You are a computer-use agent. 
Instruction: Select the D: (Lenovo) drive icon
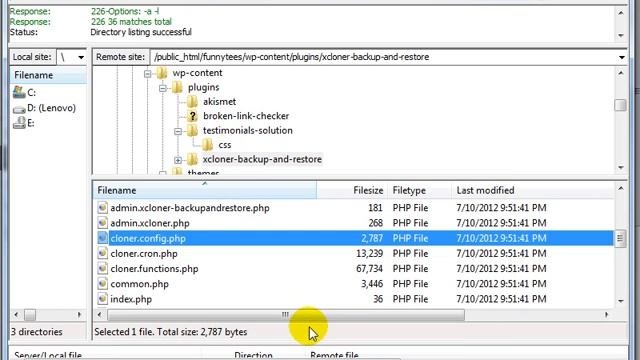click(19, 109)
